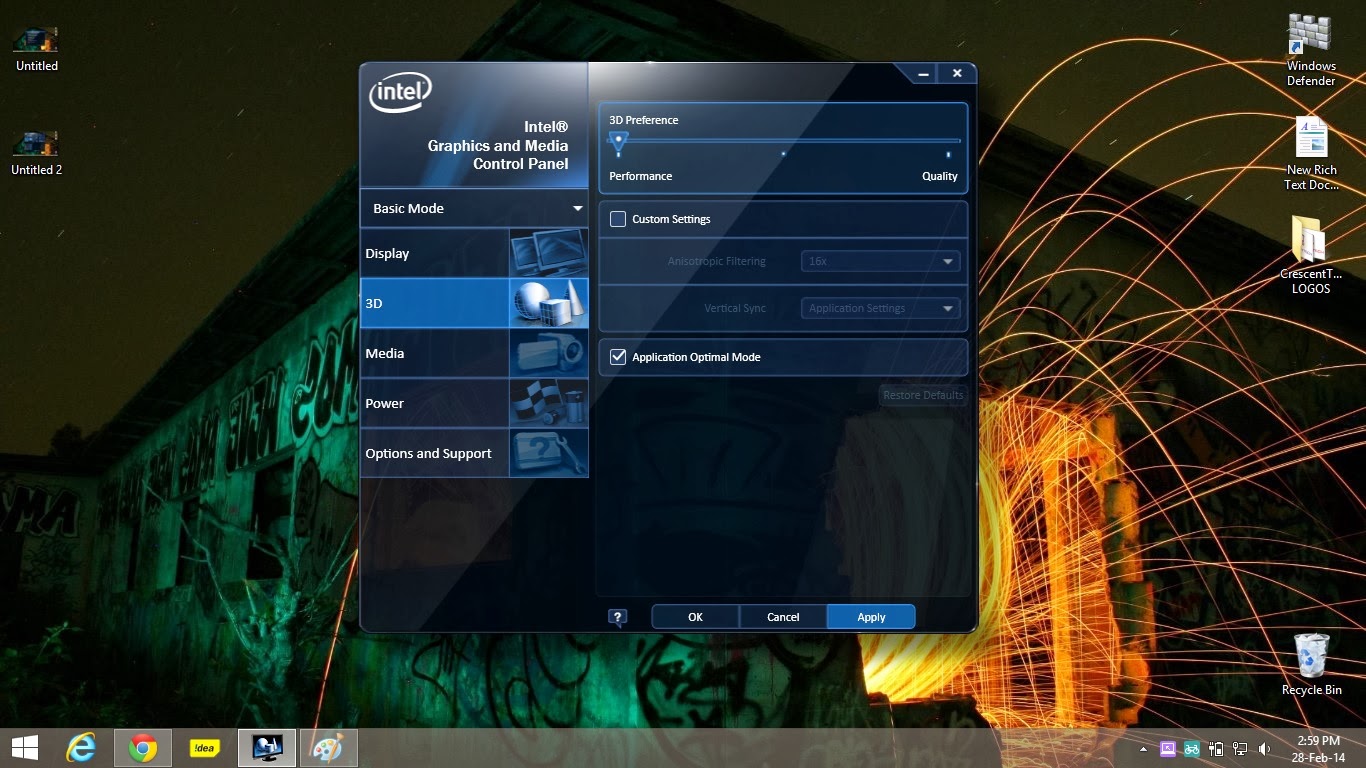Viewport: 1366px width, 768px height.
Task: Select the Power checkered-flag icon
Action: (x=547, y=402)
